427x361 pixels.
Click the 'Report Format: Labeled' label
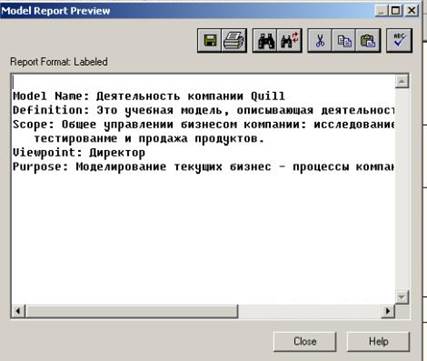point(59,62)
